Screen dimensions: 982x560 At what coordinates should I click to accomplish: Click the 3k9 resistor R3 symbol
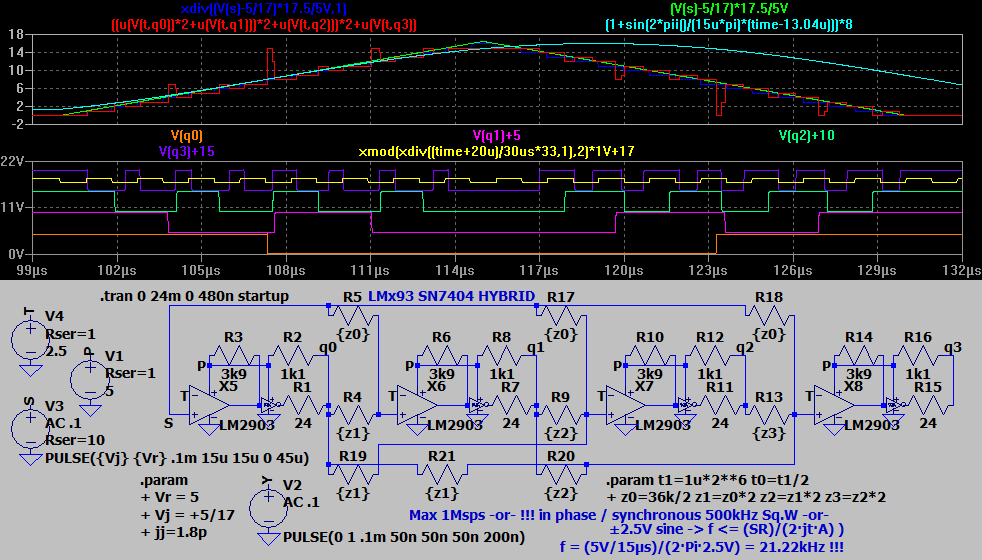234,355
